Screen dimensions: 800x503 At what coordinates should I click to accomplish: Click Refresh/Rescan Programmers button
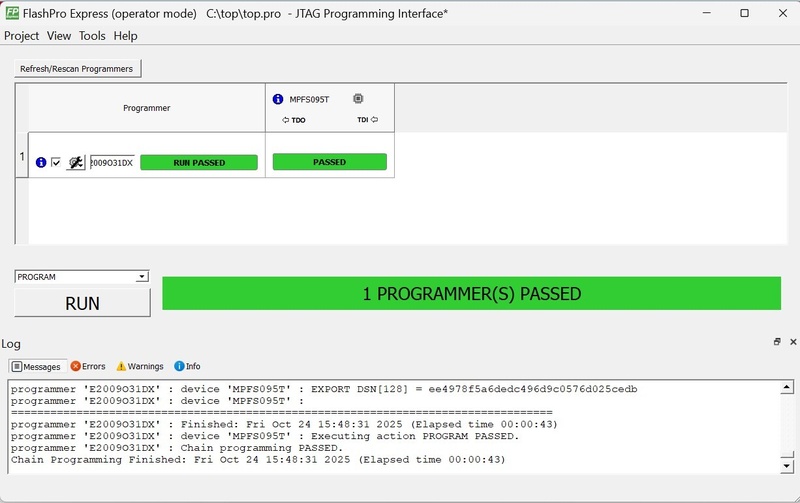(x=77, y=69)
